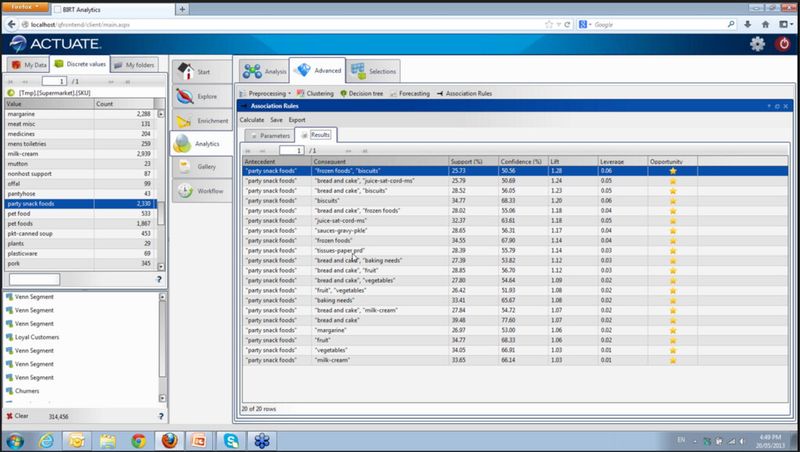This screenshot has width=800, height=452.
Task: Sort by the Lift column header
Action: (572, 161)
